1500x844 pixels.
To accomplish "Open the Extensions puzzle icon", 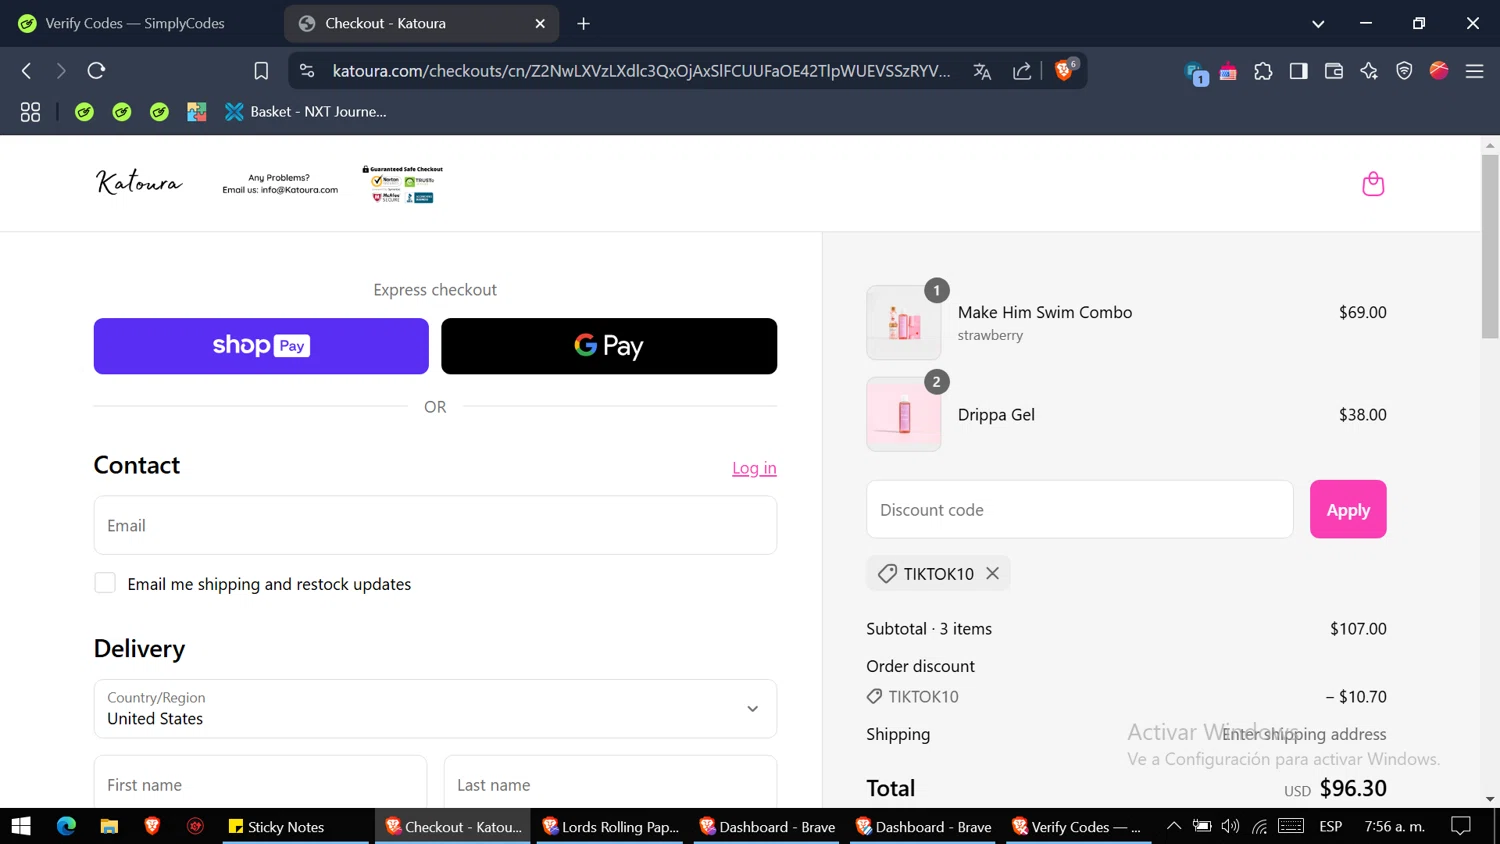I will [x=1263, y=70].
